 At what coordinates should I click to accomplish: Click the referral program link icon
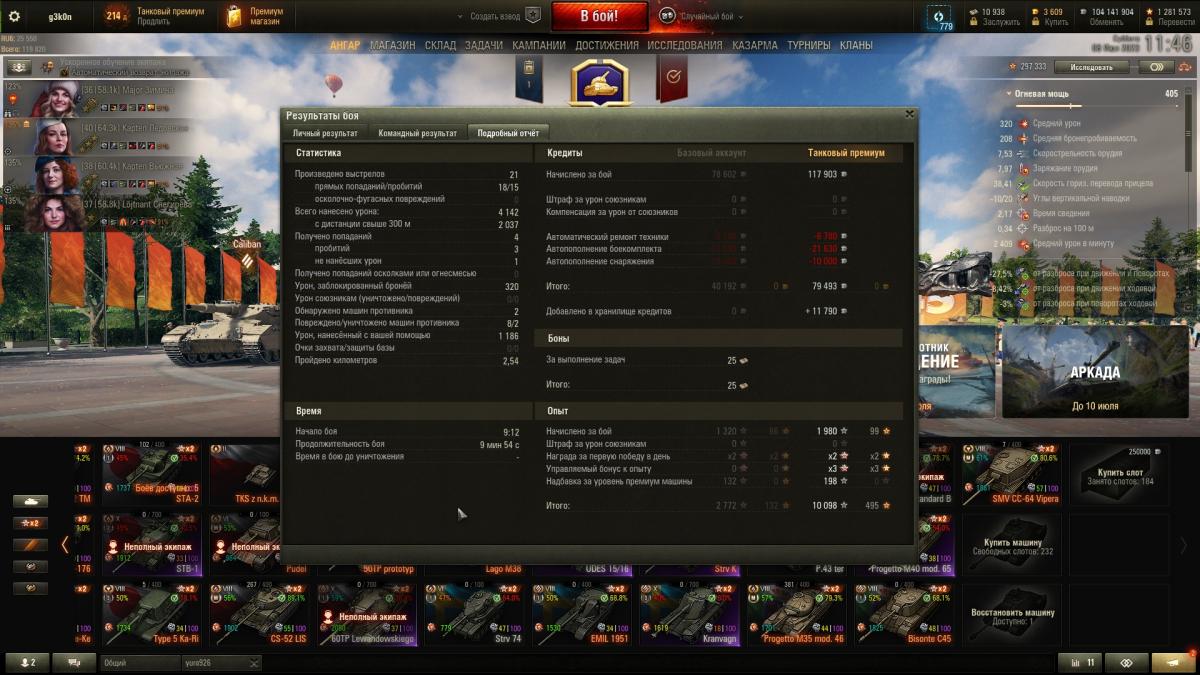coord(1126,662)
